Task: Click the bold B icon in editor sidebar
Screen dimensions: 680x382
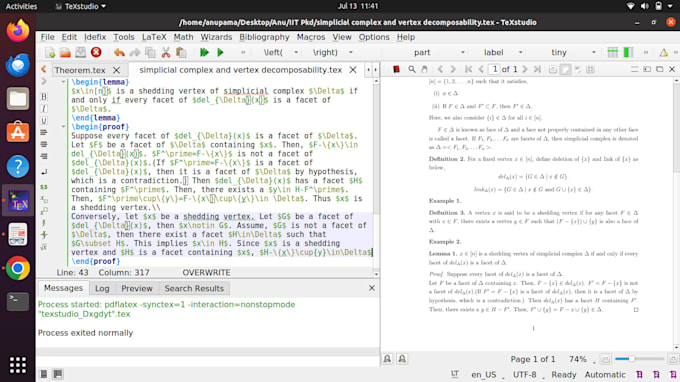Action: [x=44, y=96]
